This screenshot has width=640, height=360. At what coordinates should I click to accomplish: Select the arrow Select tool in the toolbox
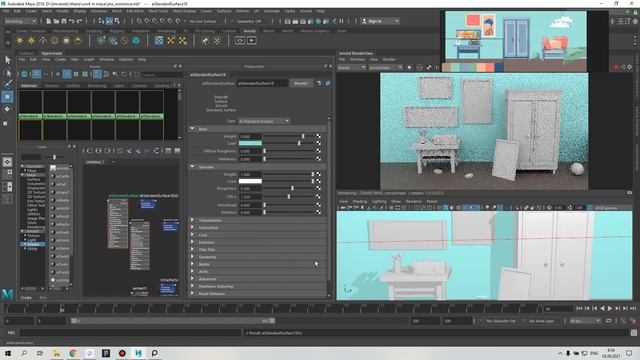pos(7,60)
